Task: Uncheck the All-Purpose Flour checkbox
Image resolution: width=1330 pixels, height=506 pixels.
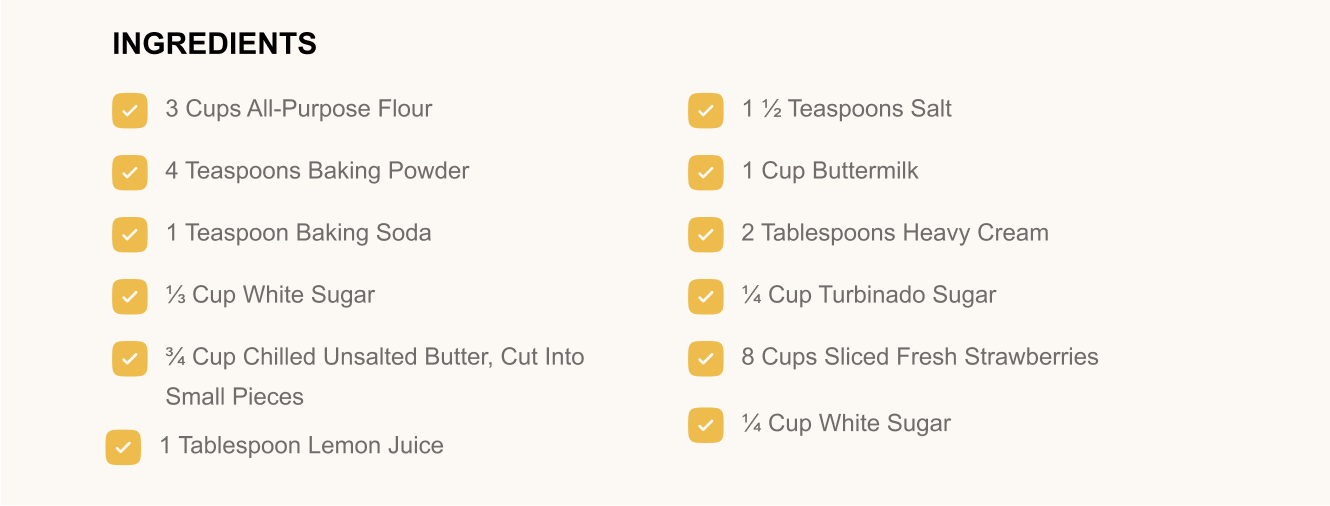Action: [130, 111]
